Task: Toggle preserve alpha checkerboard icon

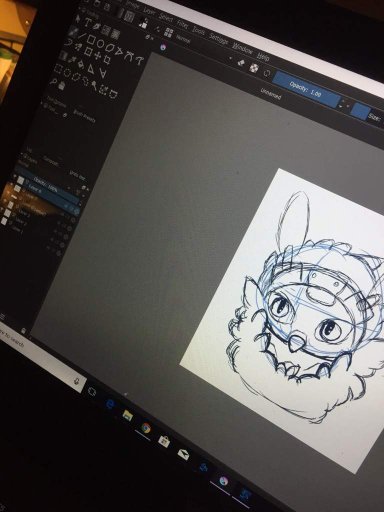Action: pyautogui.click(x=254, y=68)
